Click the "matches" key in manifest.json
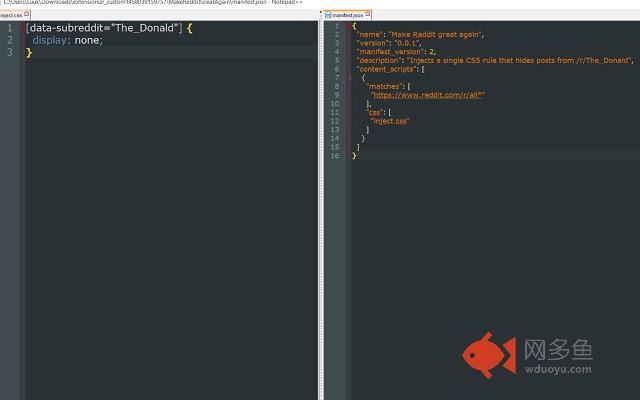The width and height of the screenshot is (640, 400). point(384,87)
